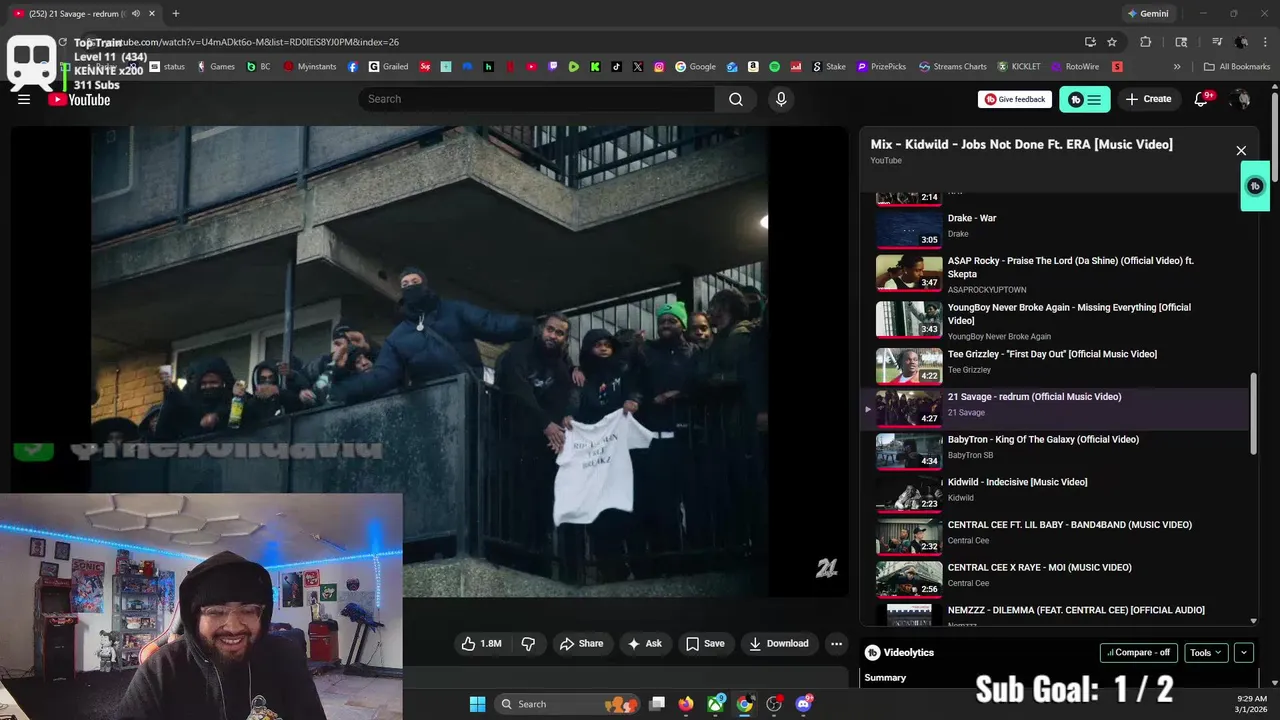
Task: Download the video
Action: tap(779, 644)
